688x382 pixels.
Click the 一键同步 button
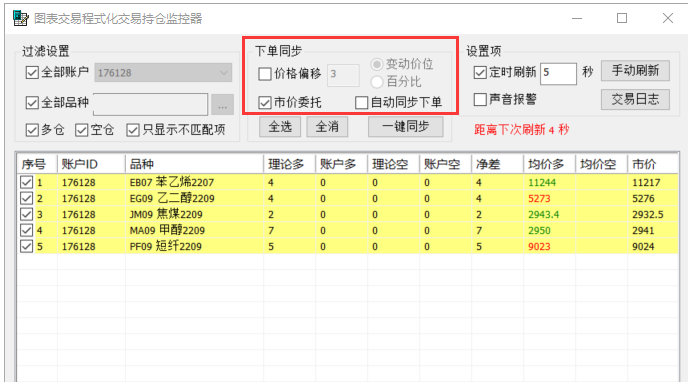(405, 127)
